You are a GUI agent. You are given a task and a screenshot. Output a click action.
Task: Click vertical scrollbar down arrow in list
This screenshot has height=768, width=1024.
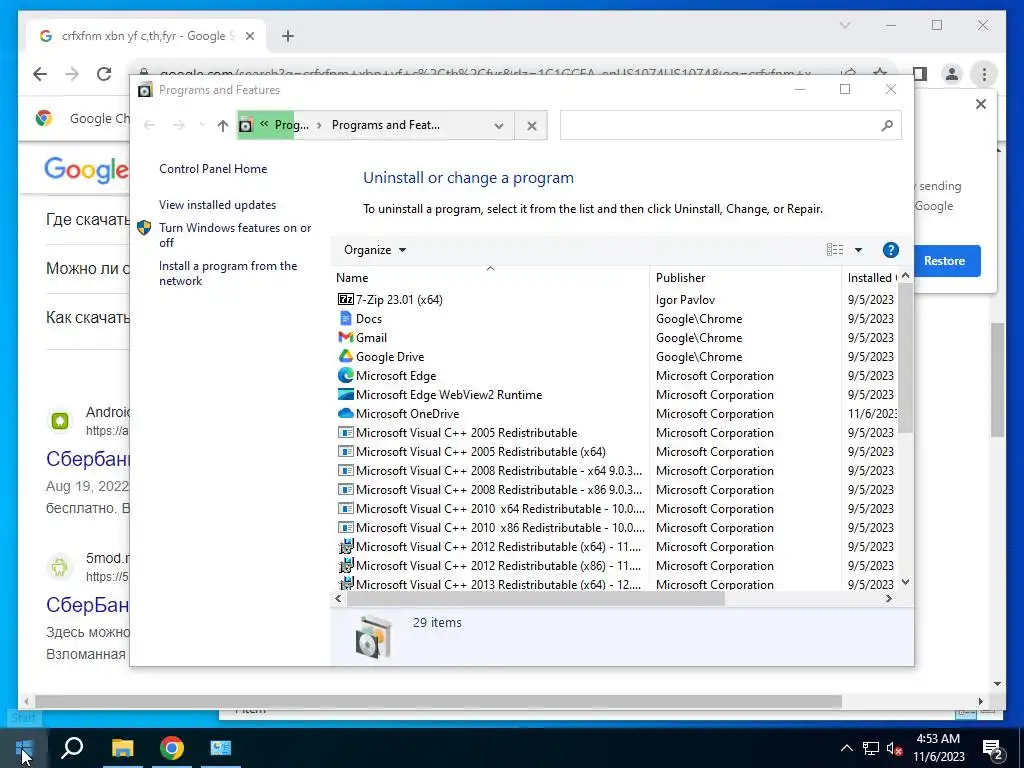905,582
